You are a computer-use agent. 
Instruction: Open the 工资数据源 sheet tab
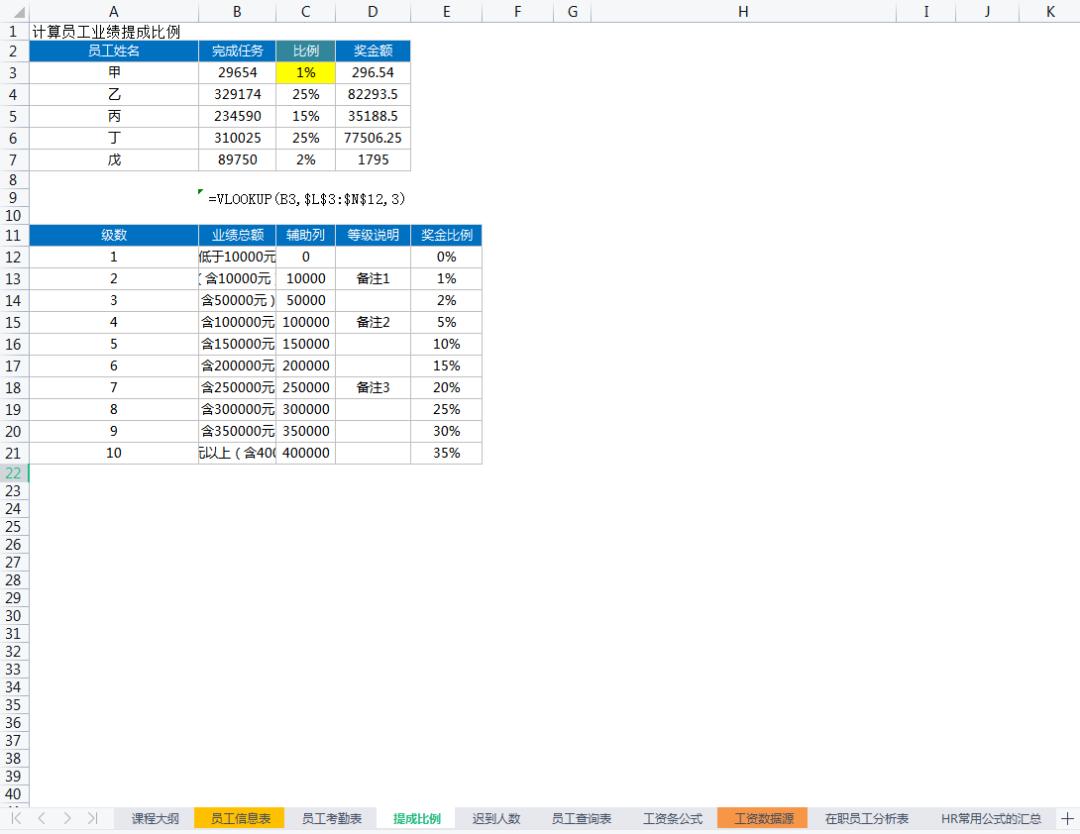pos(763,818)
